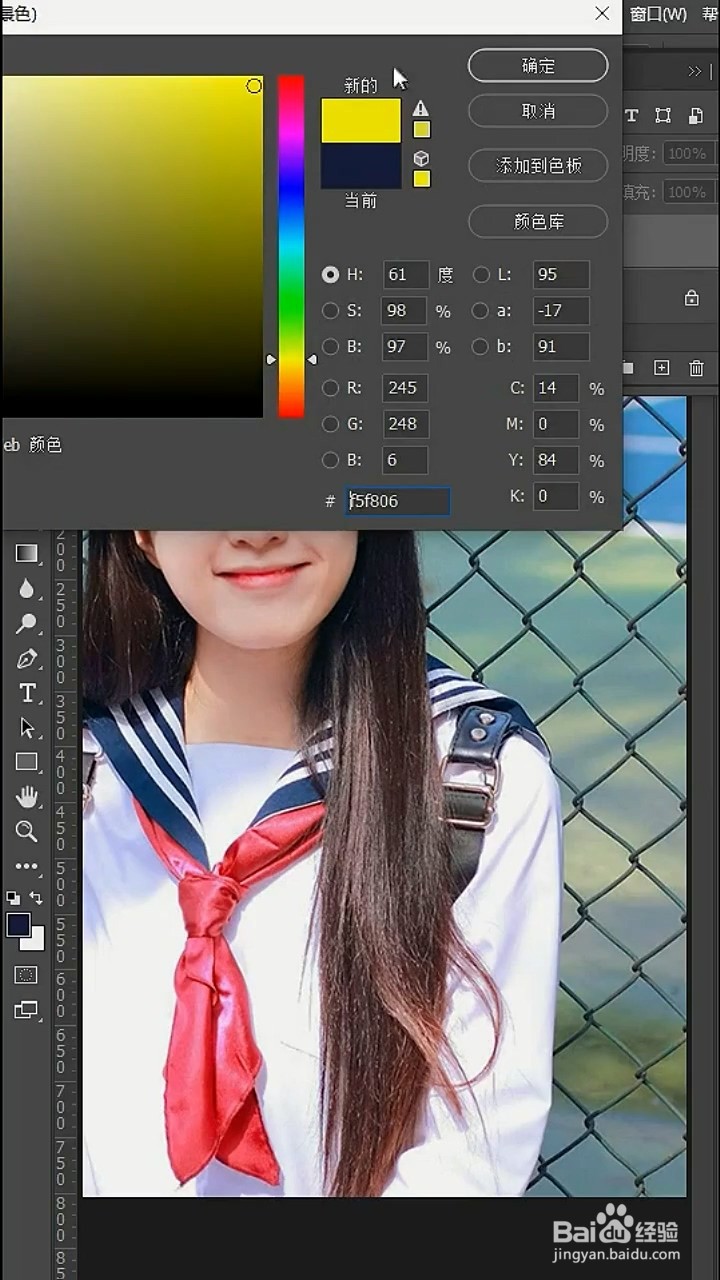The image size is (720, 1280).
Task: Click the C value field showing 14
Action: 555,388
